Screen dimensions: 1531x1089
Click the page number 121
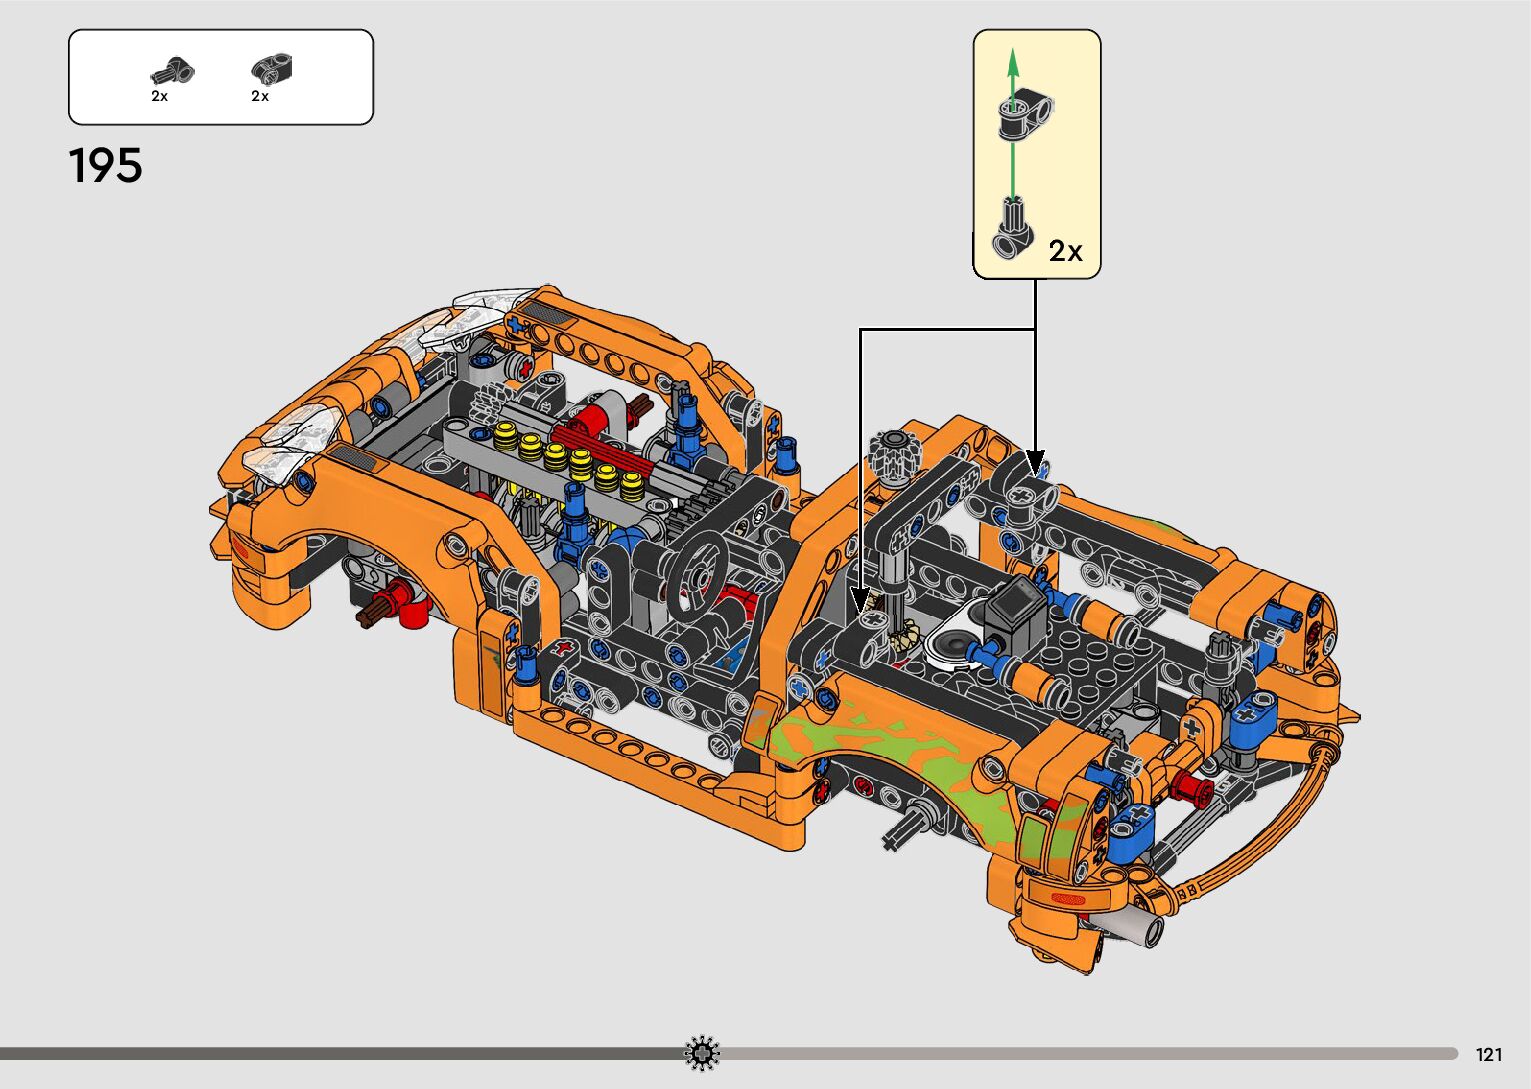tap(1489, 1054)
